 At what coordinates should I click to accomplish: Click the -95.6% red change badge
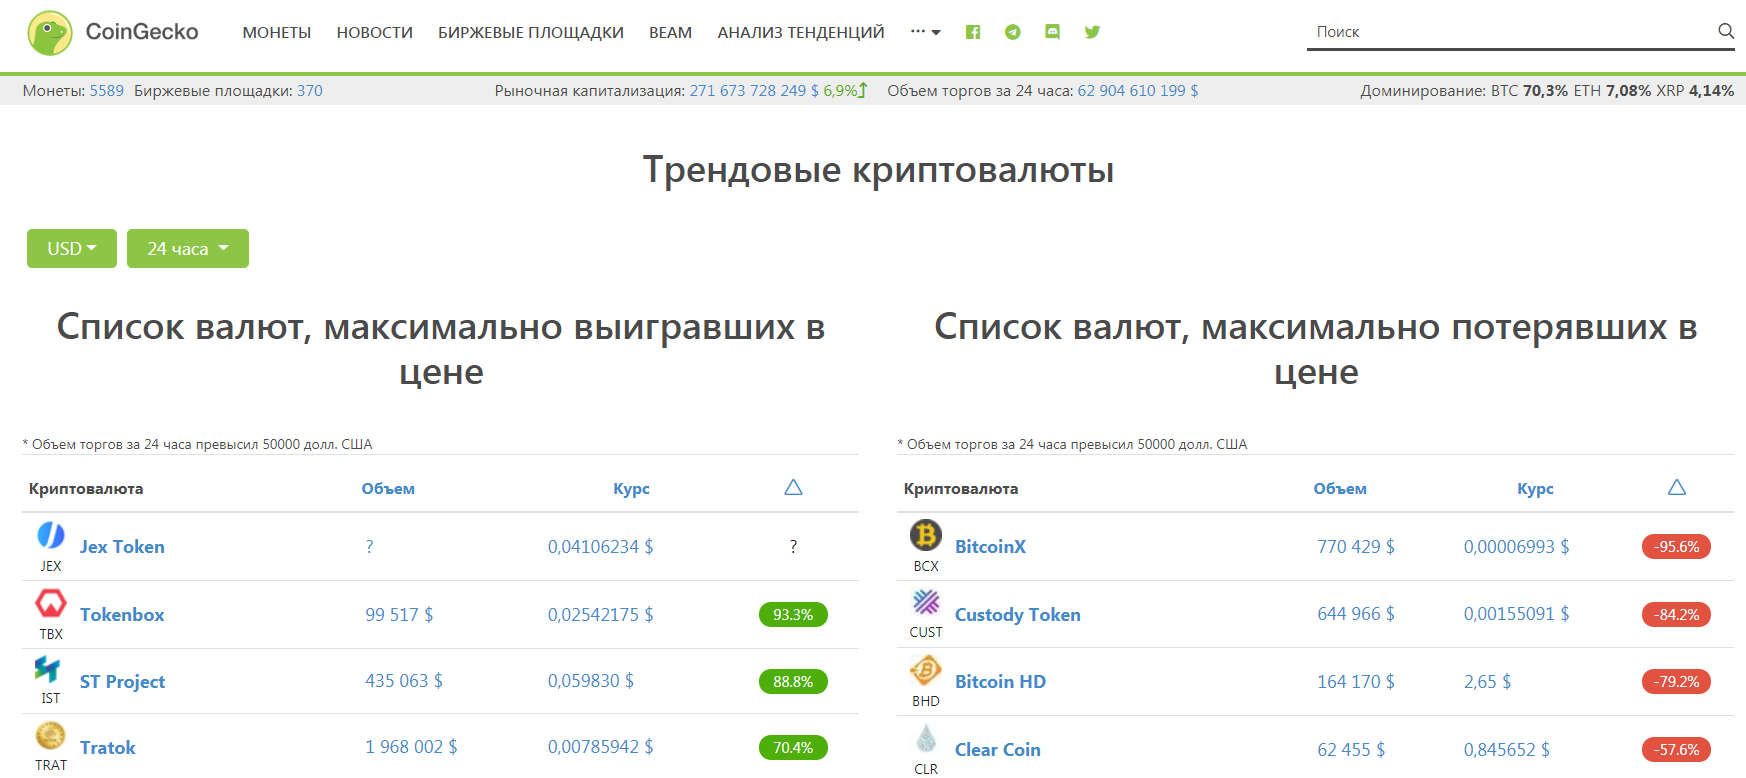tap(1676, 547)
